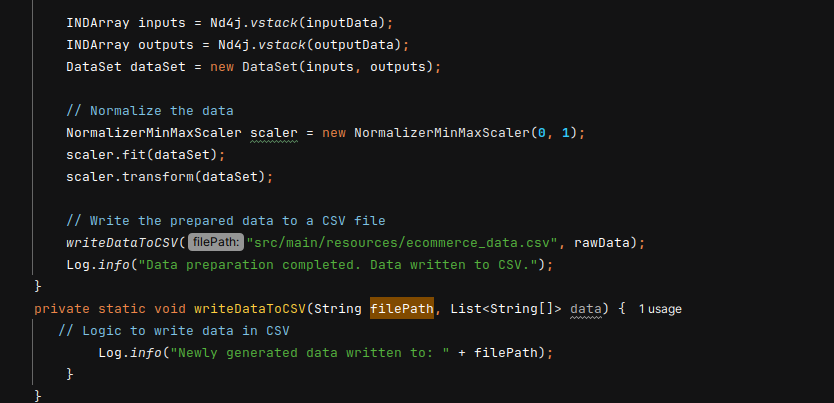This screenshot has height=403, width=834.
Task: Place cursor in the ecommerce_data.csv path string
Action: pos(406,242)
